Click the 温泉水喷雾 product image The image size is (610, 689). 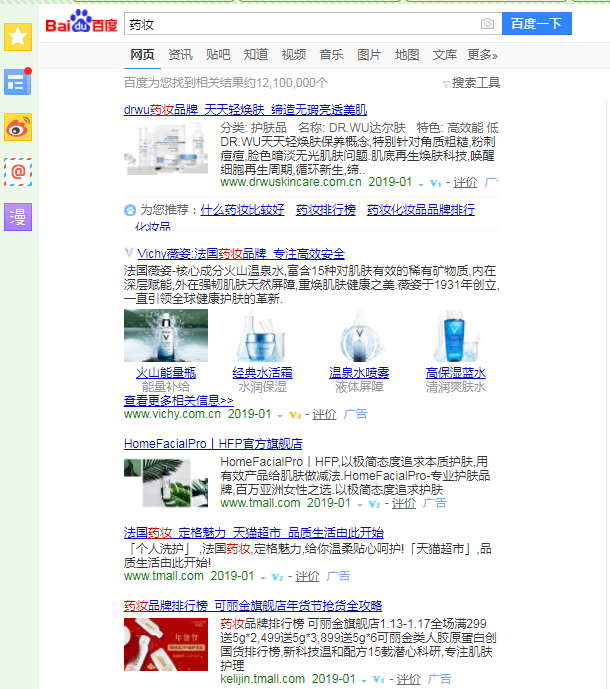coord(360,335)
